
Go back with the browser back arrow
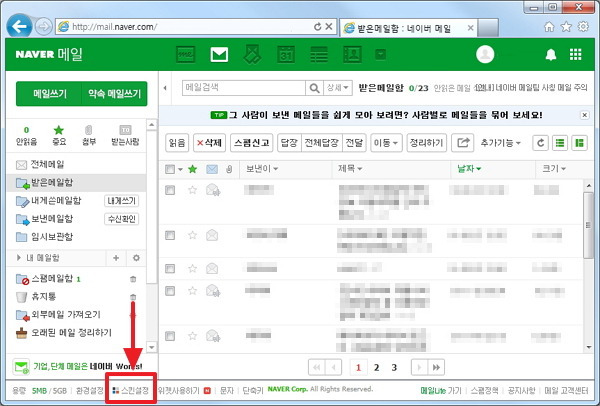[x=19, y=26]
